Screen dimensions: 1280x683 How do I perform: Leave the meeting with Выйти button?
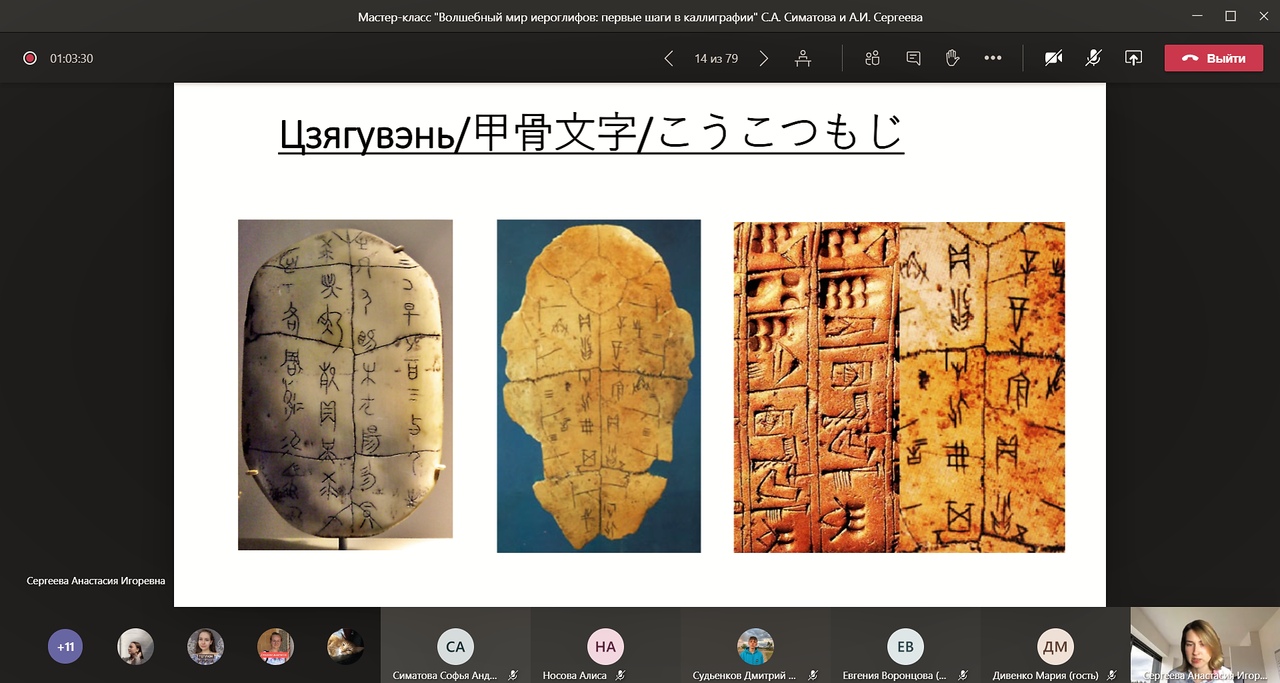(1214, 59)
